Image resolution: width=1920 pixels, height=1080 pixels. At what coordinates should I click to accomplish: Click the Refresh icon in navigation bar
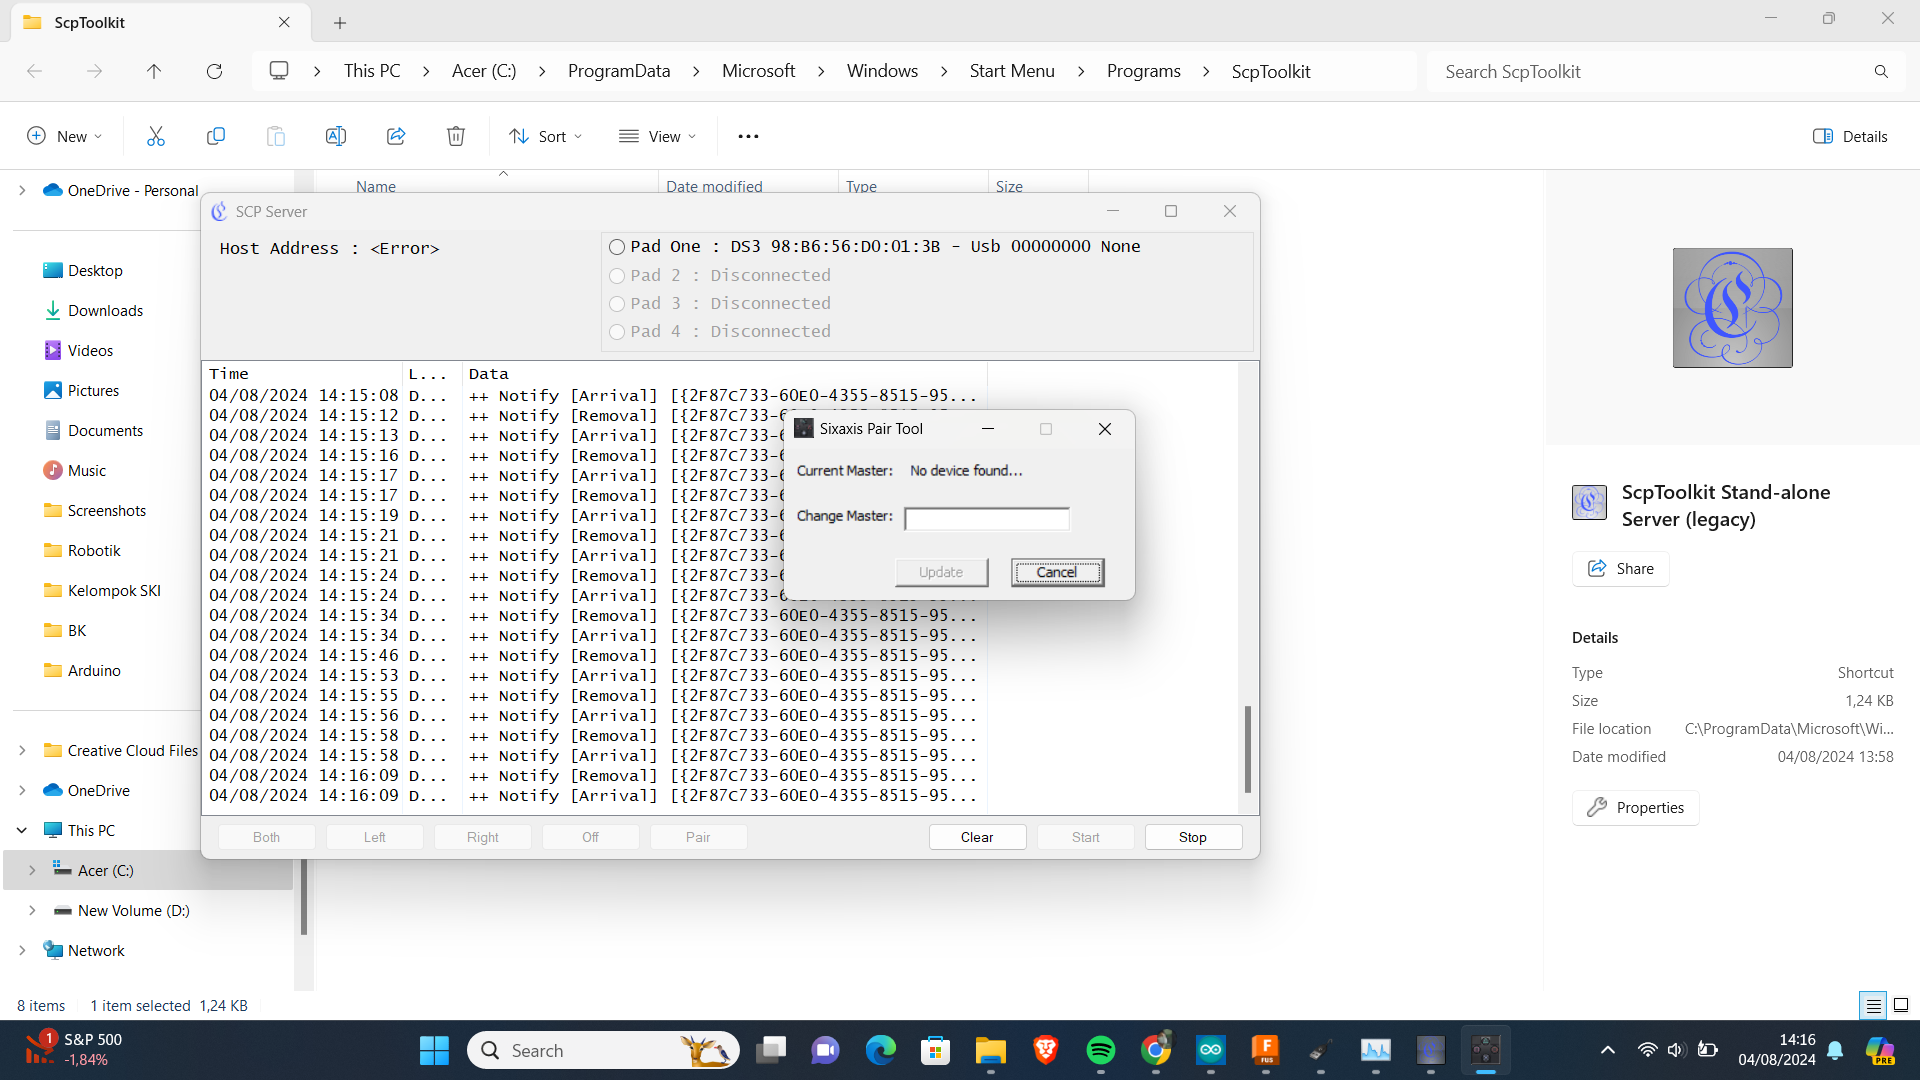214,71
